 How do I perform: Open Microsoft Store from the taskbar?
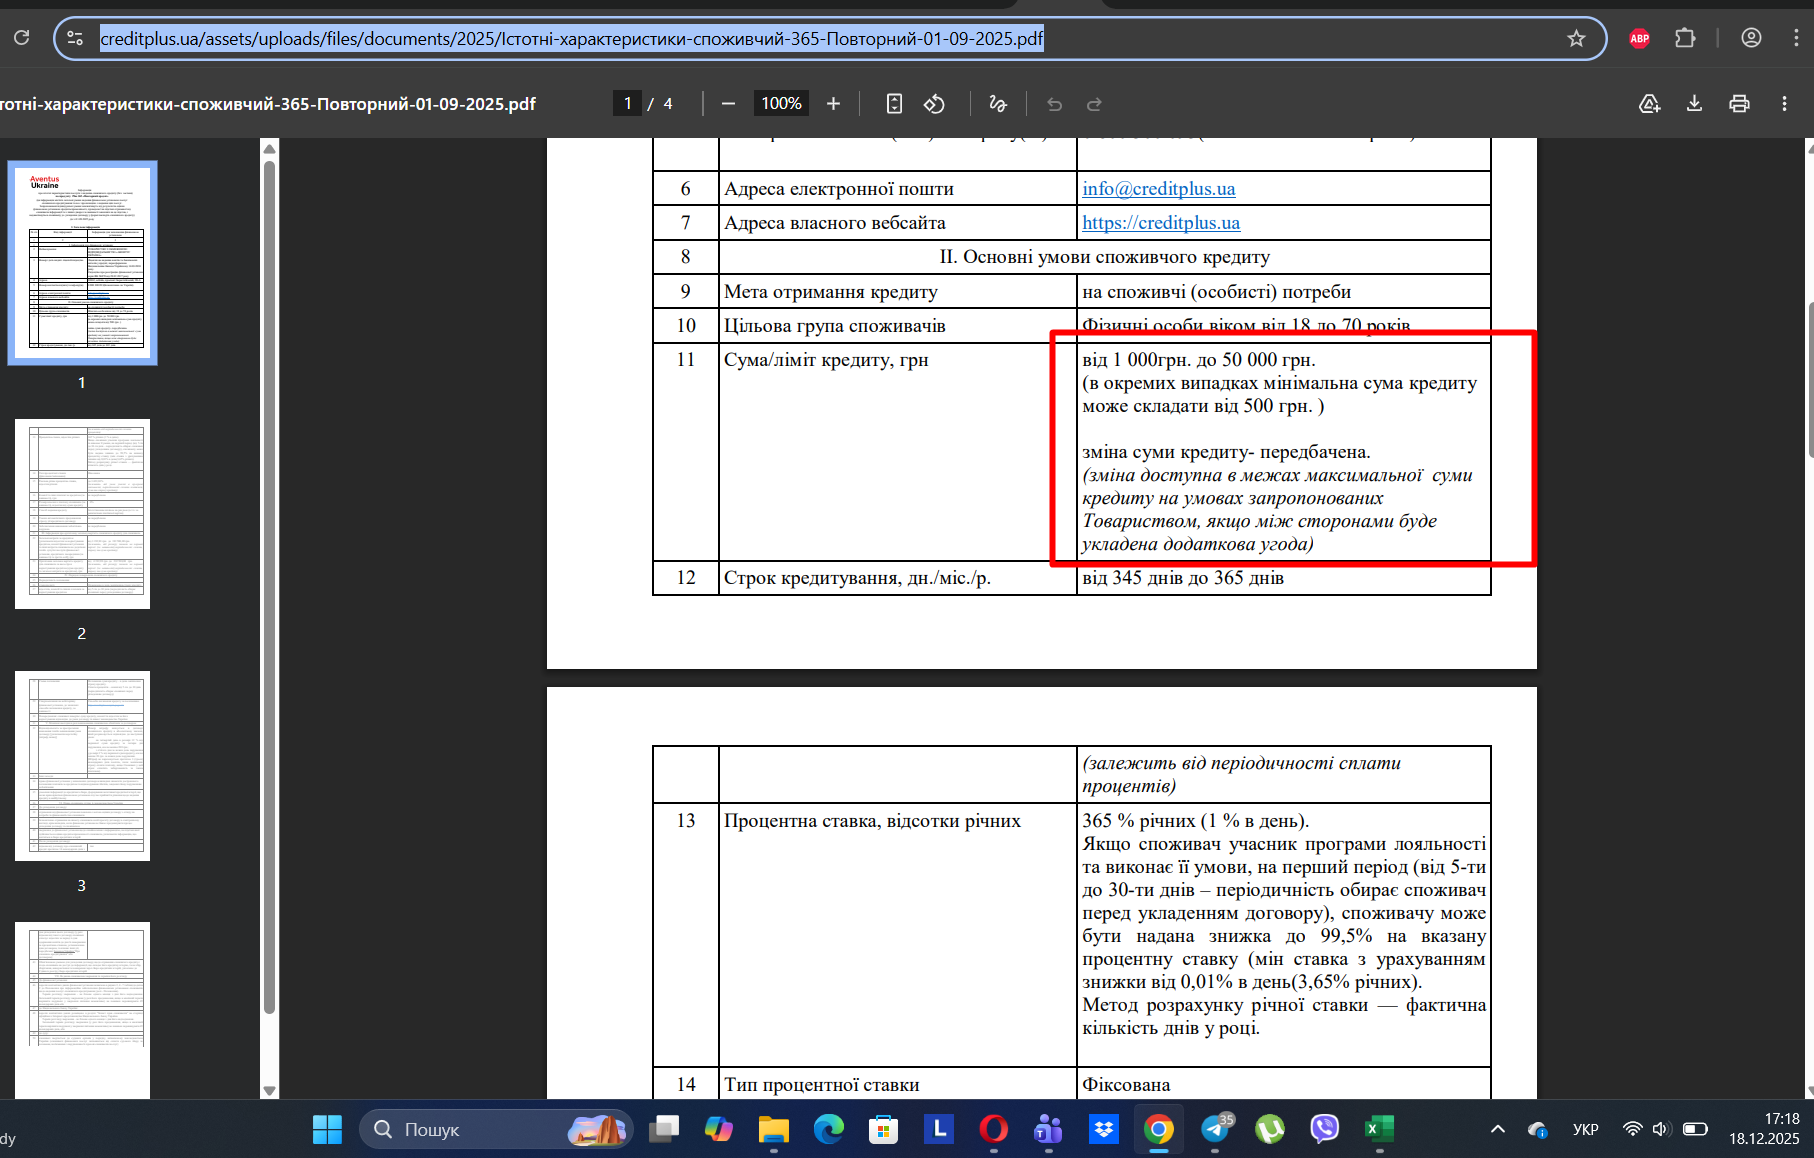point(883,1129)
